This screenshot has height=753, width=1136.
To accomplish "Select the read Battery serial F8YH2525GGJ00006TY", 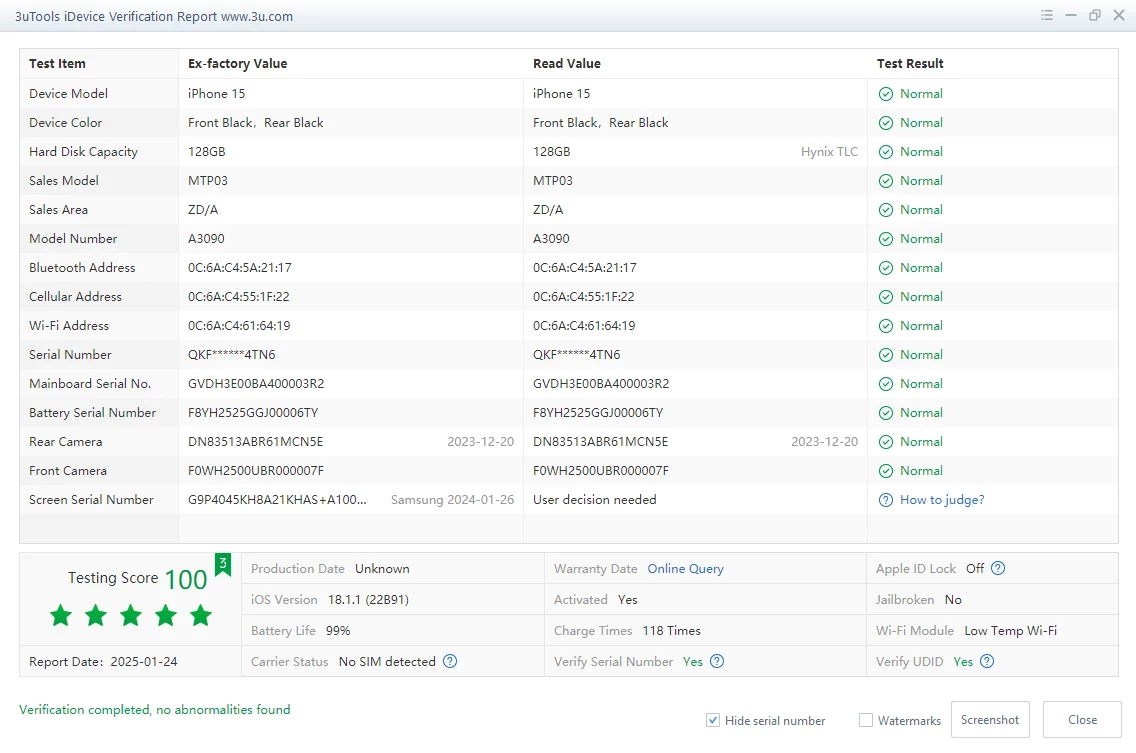I will (x=598, y=413).
